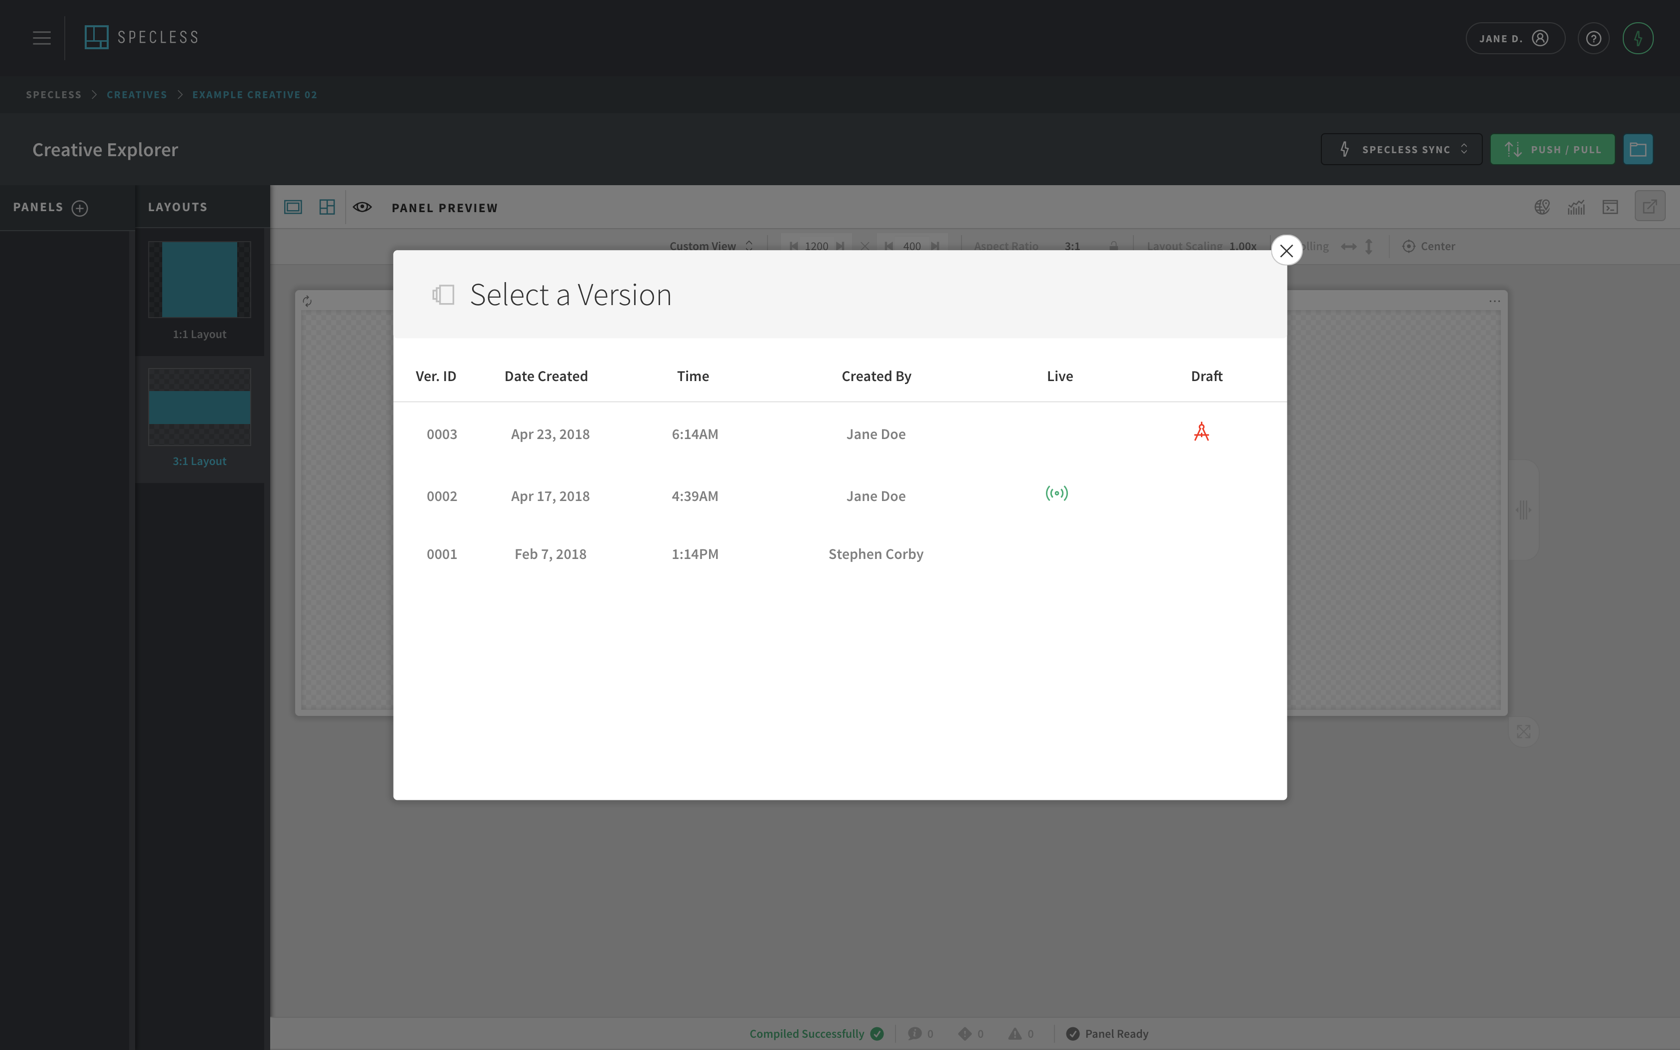Viewport: 1680px width, 1050px height.
Task: Click the help question mark icon
Action: [1593, 38]
